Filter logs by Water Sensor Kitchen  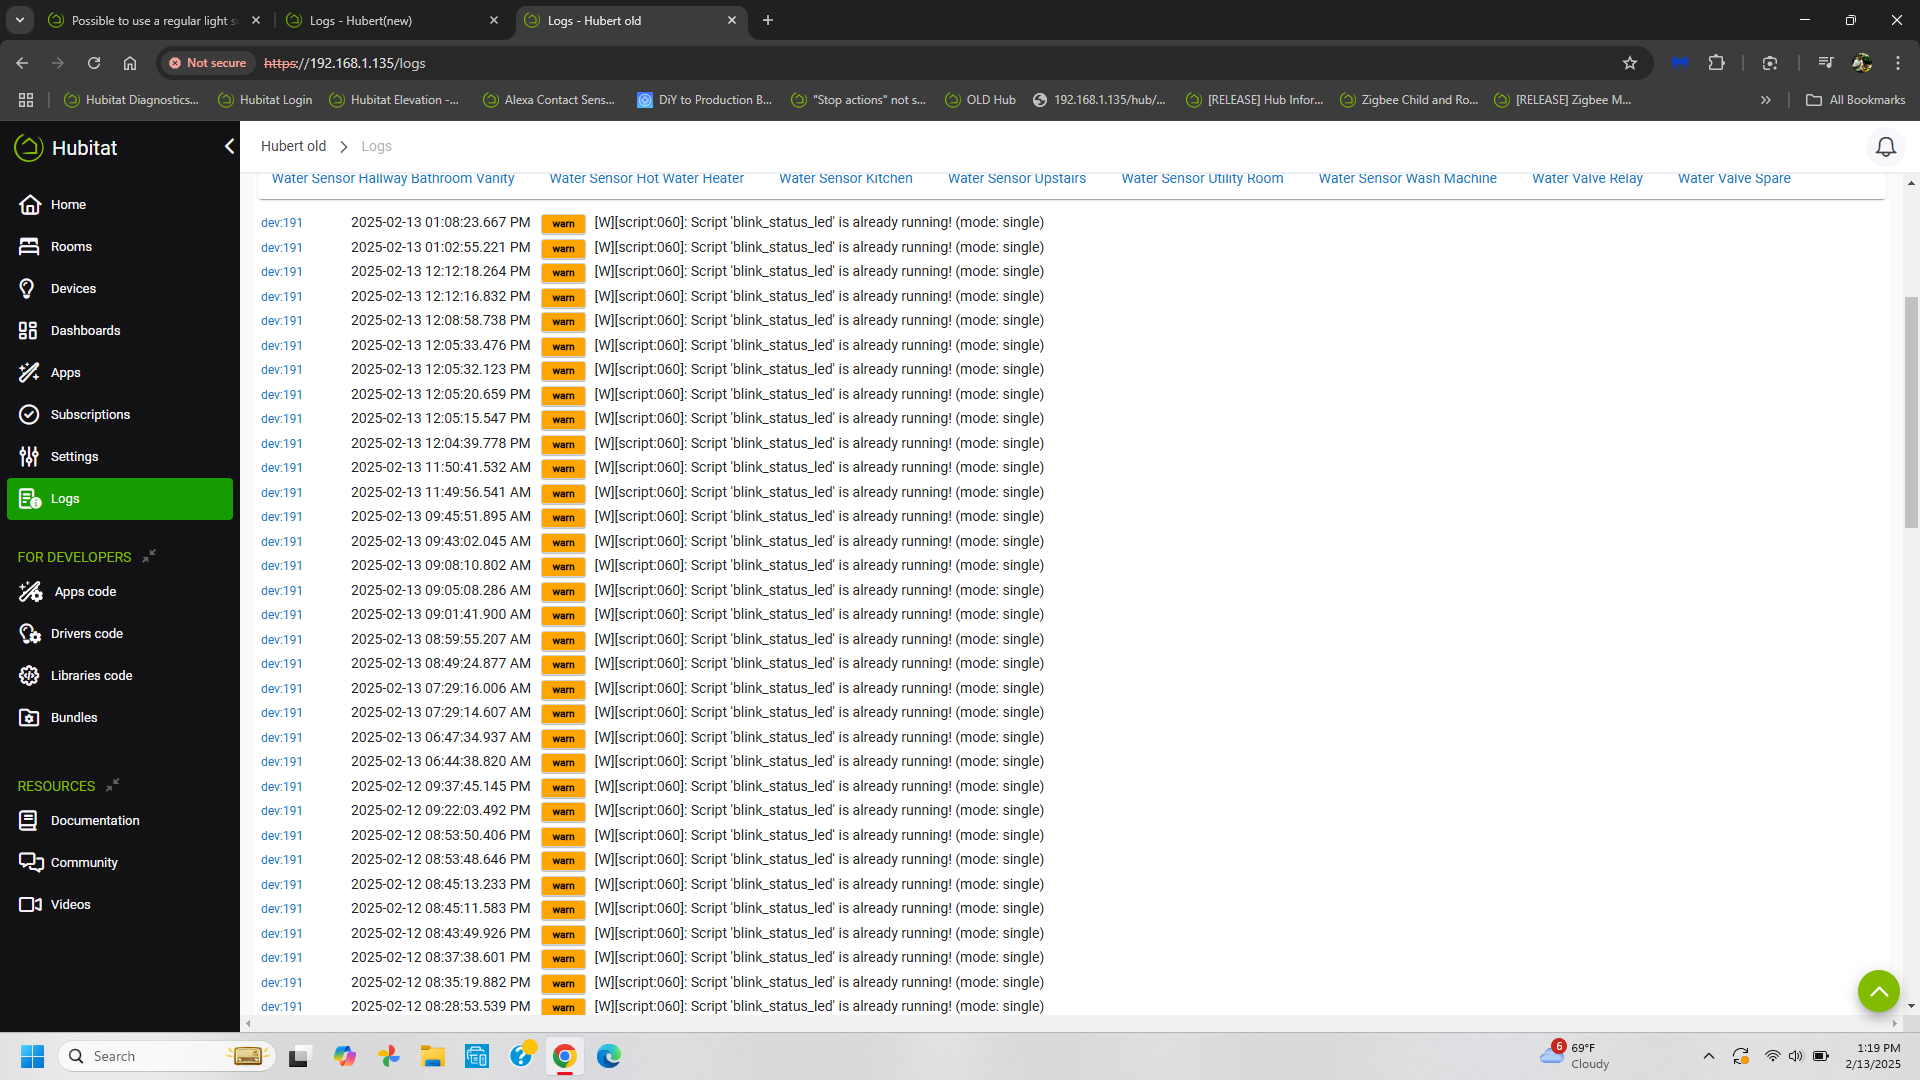(x=845, y=179)
